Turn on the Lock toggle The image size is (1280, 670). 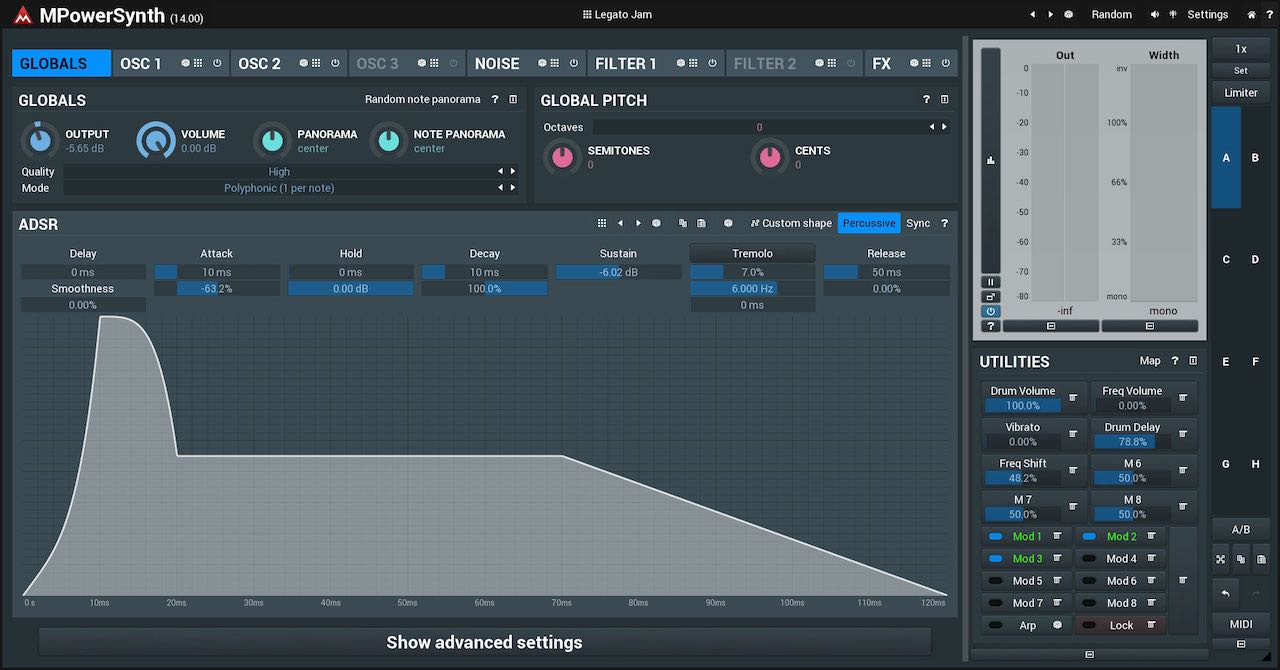[1088, 625]
